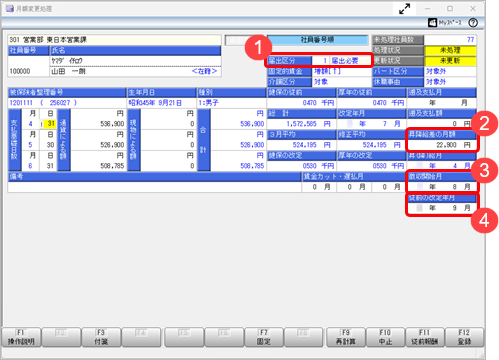Click the 3月平均 value 524,195 円
Screen dimensions: 499x360
point(301,145)
